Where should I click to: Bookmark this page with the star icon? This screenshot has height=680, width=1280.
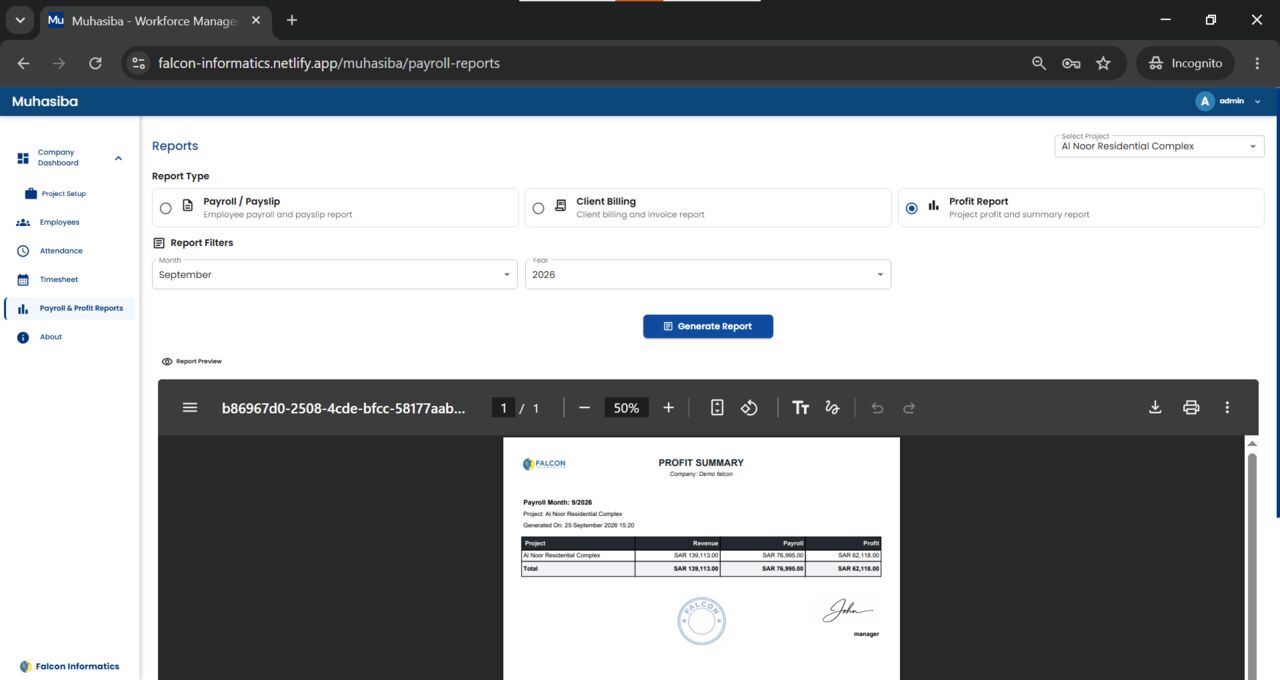pyautogui.click(x=1103, y=63)
